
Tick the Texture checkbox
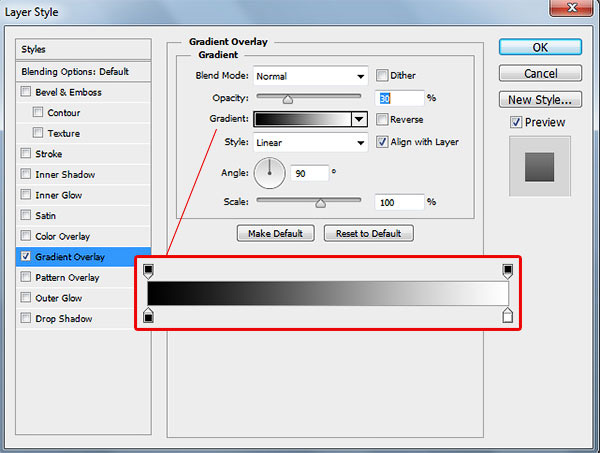[38, 133]
